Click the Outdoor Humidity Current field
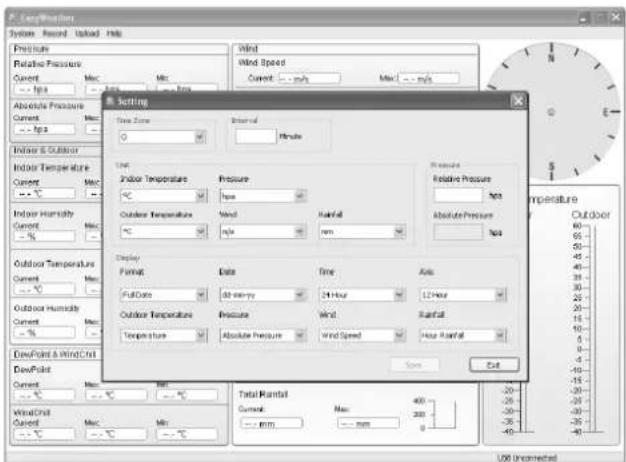Viewport: 626px width, 462px height. click(44, 333)
